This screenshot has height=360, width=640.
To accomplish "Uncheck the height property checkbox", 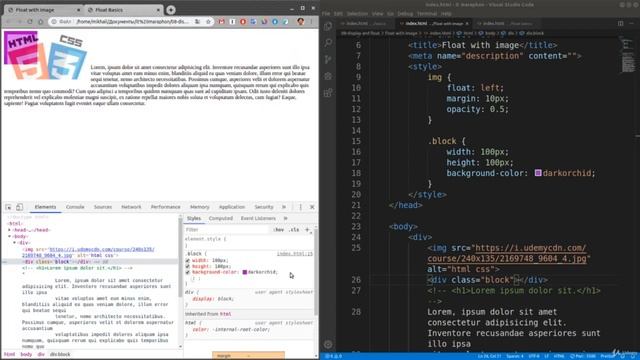I will coord(188,266).
